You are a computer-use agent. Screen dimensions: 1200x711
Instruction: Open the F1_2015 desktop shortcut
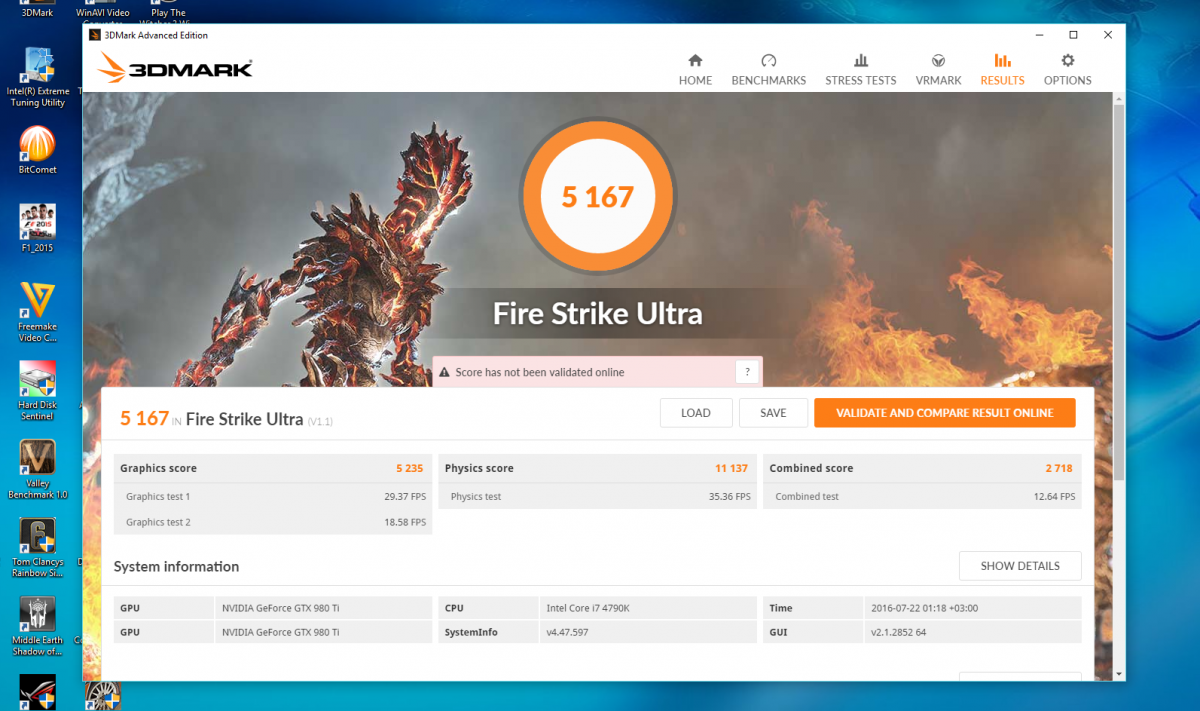coord(37,228)
